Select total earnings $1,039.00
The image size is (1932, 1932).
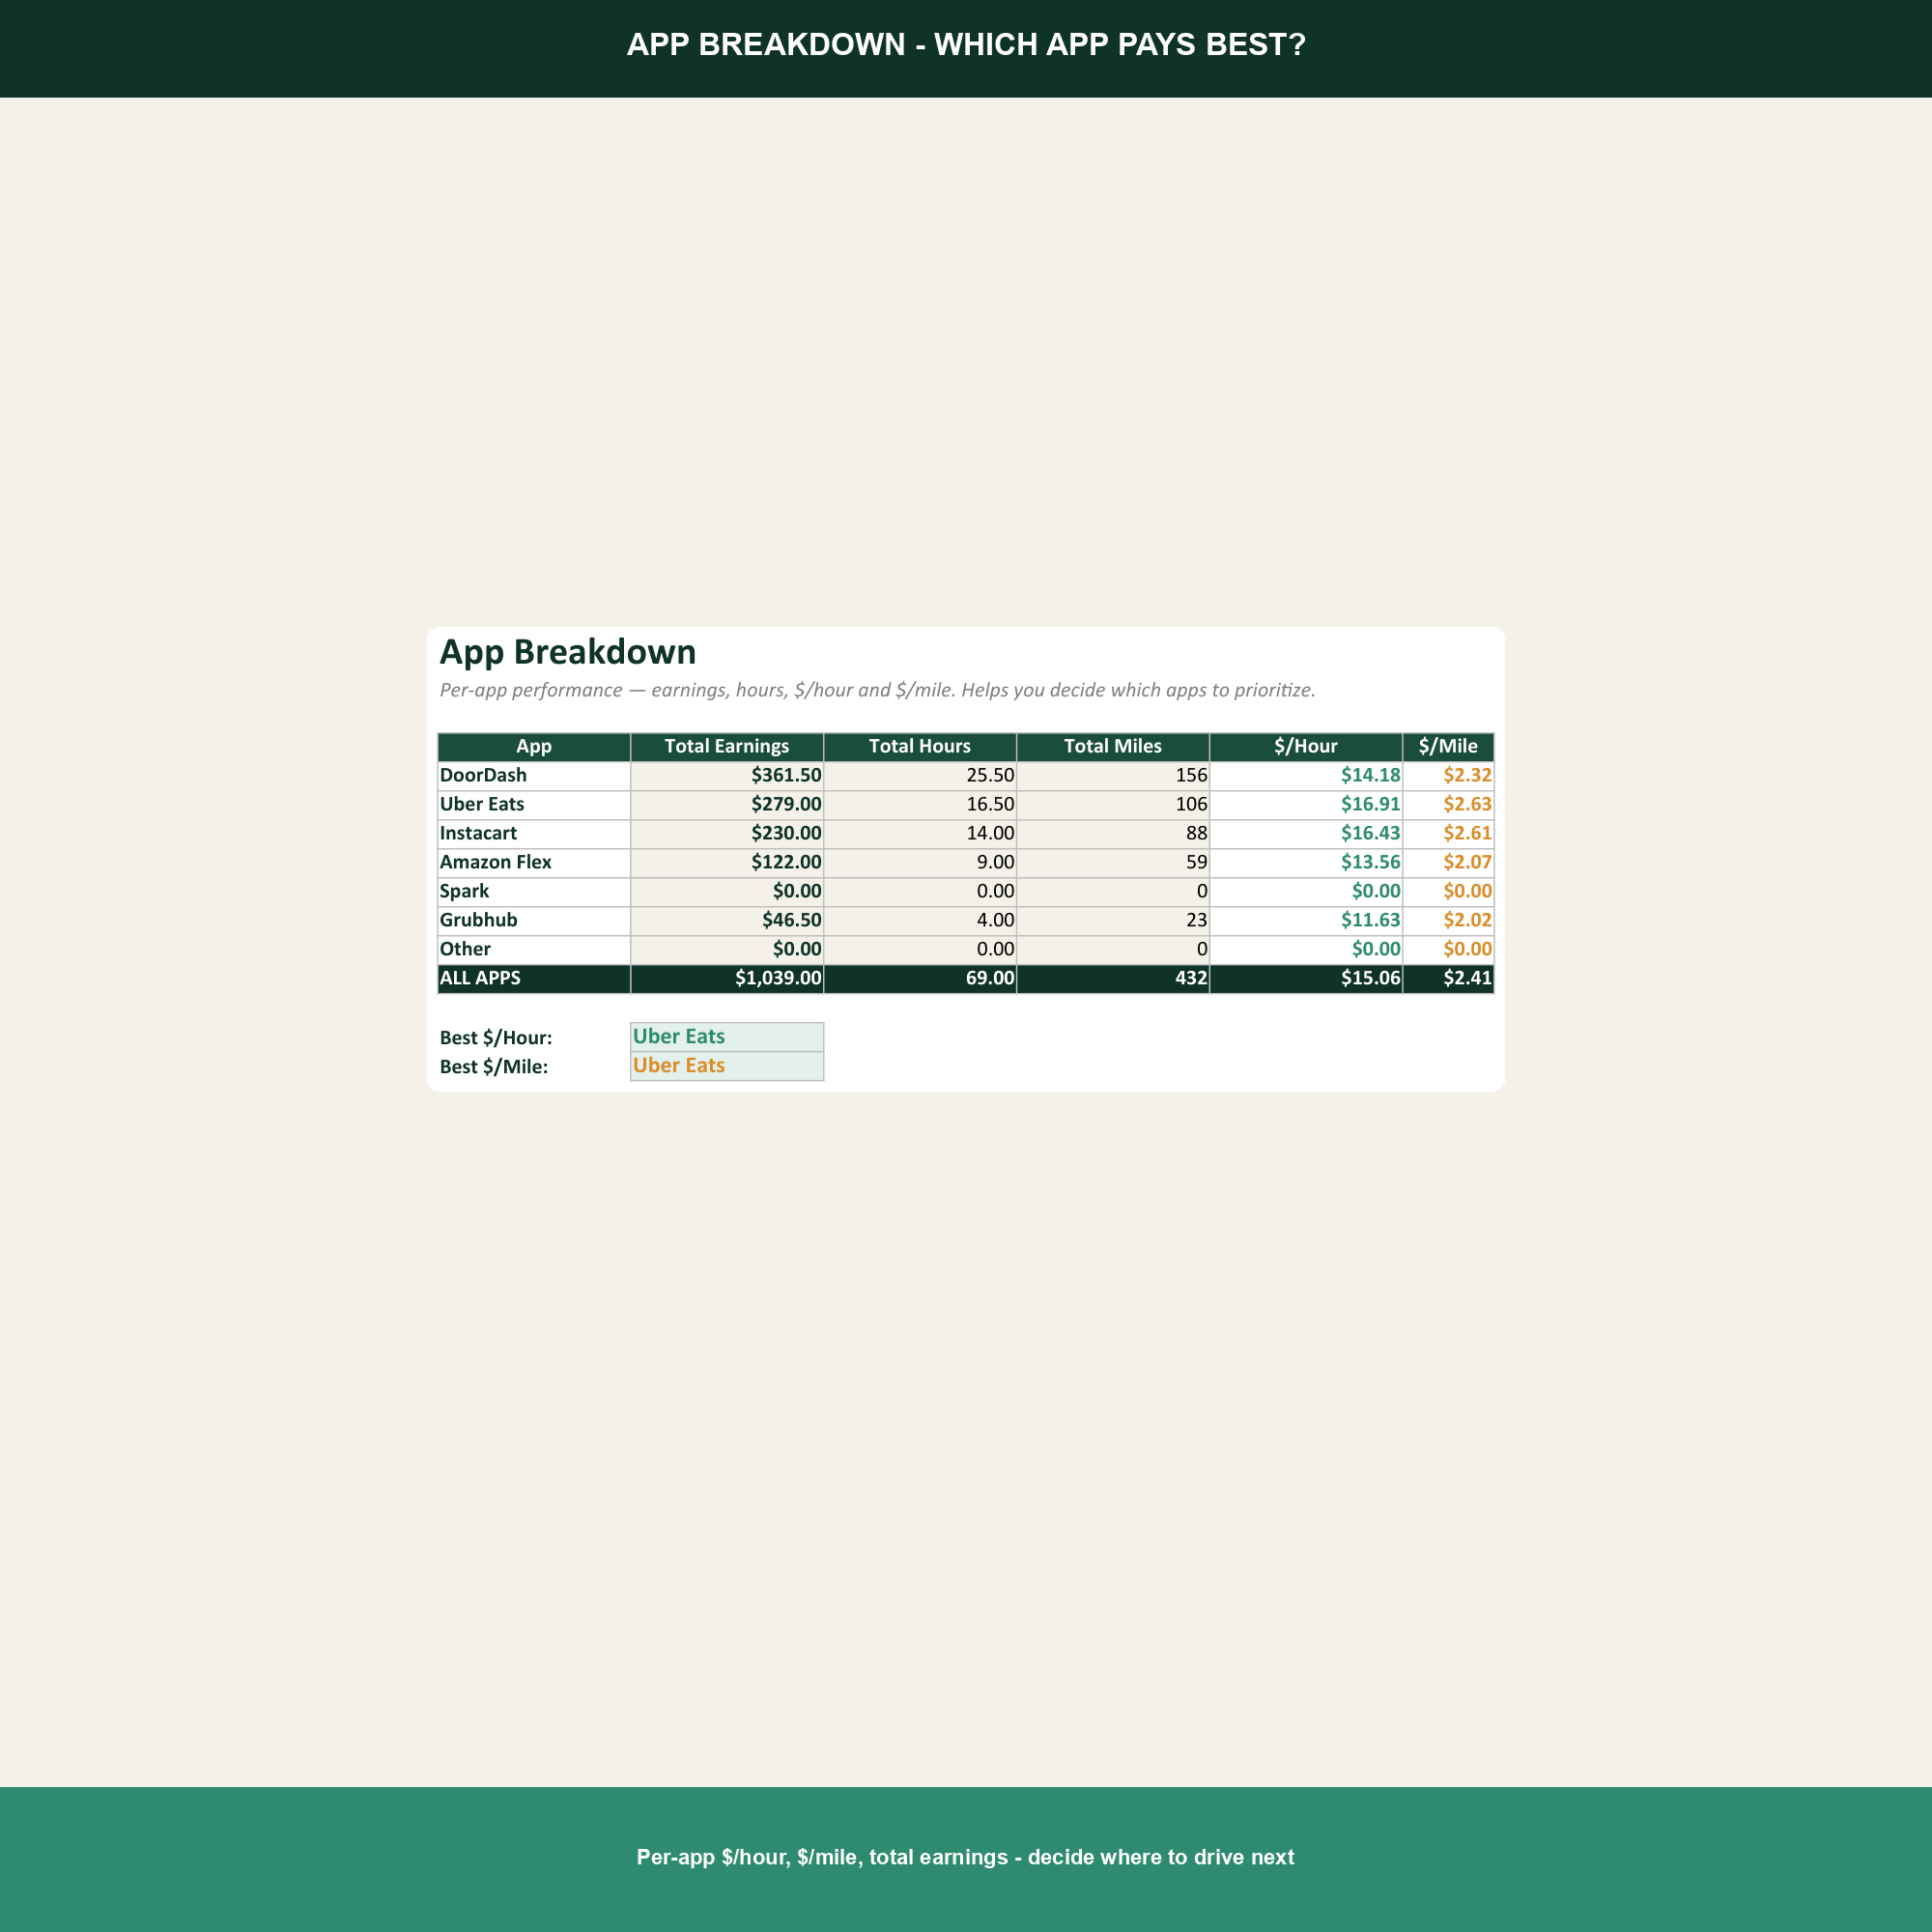[727, 979]
